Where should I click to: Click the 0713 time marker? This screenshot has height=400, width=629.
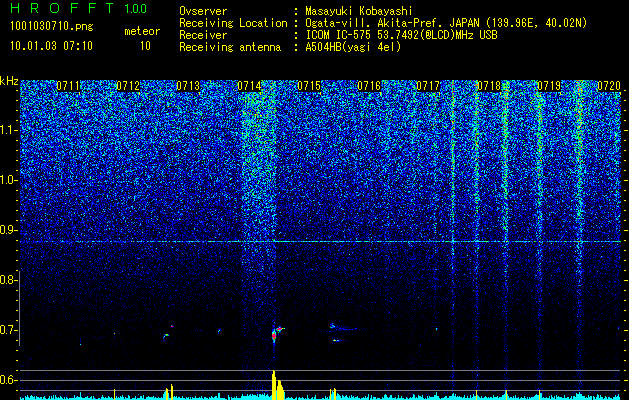[188, 86]
